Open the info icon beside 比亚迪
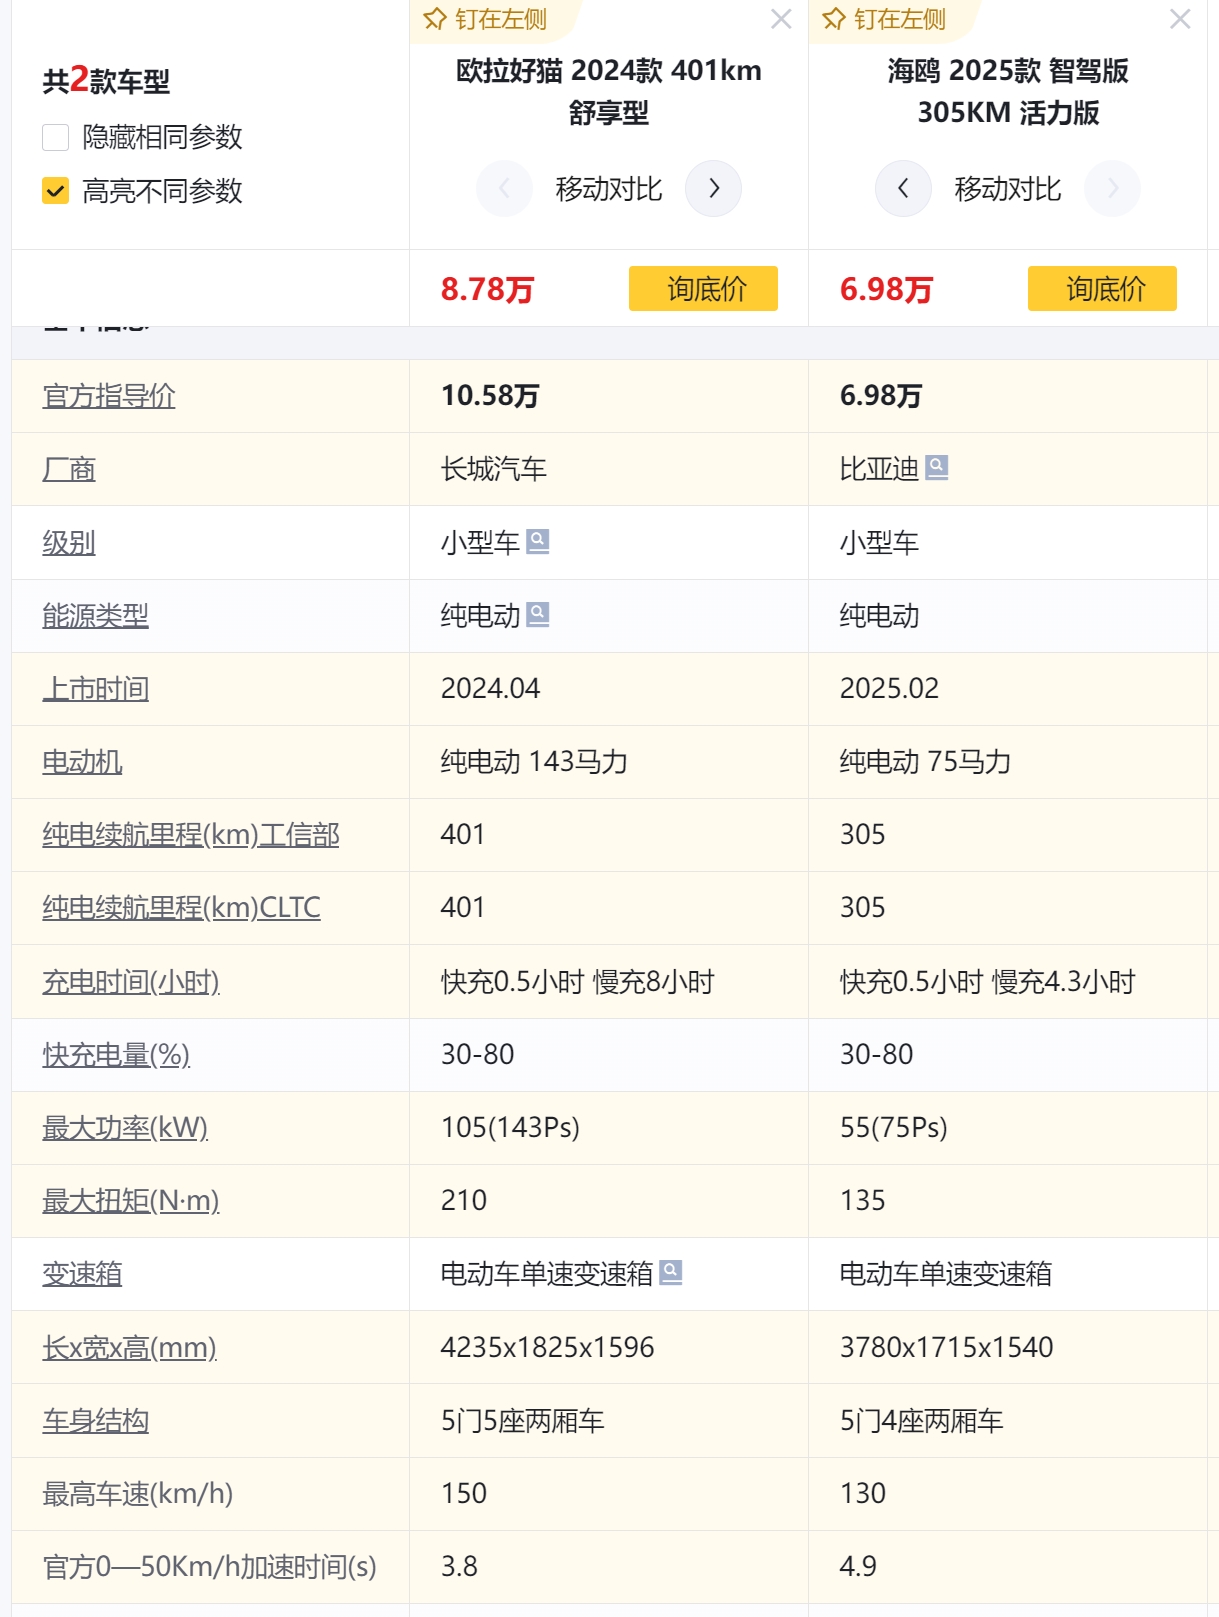Viewport: 1219px width, 1617px height. (937, 467)
